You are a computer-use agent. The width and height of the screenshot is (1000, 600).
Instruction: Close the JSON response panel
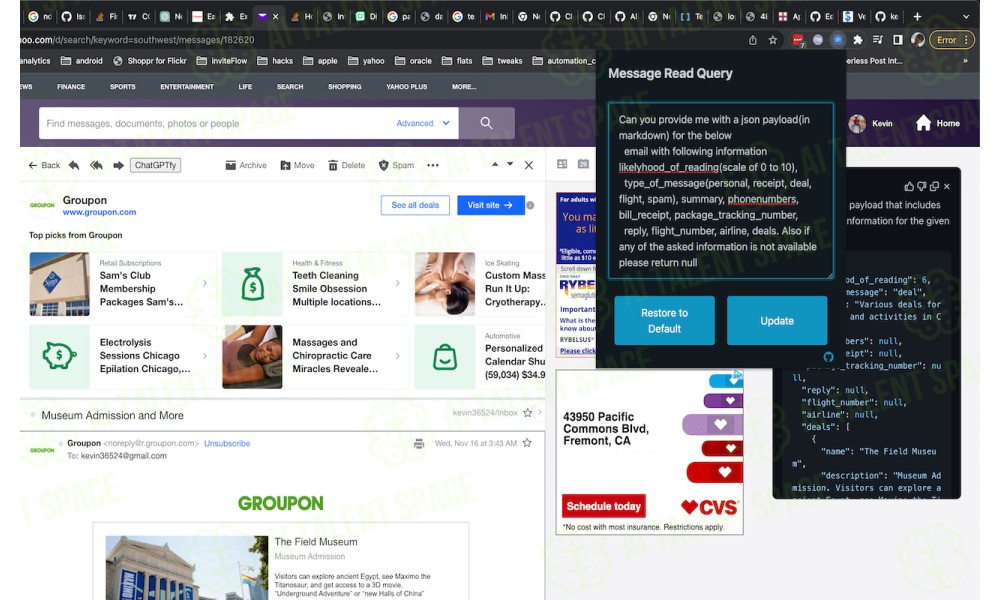tap(947, 186)
